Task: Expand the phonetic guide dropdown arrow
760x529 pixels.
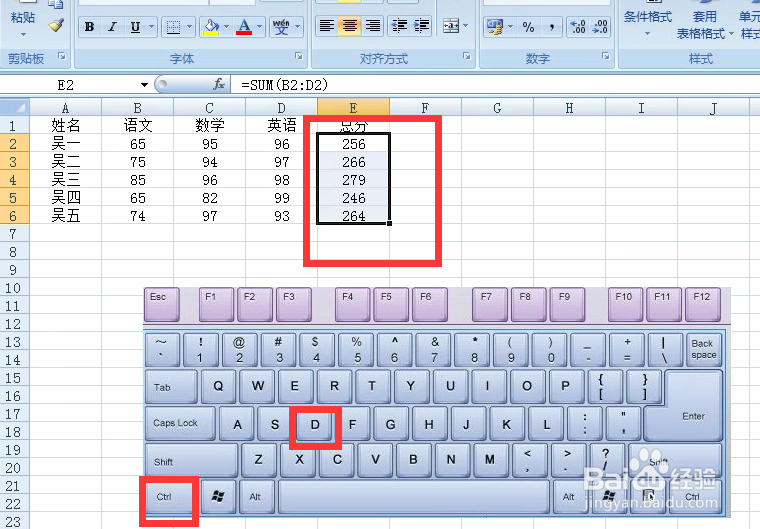Action: tap(298, 27)
